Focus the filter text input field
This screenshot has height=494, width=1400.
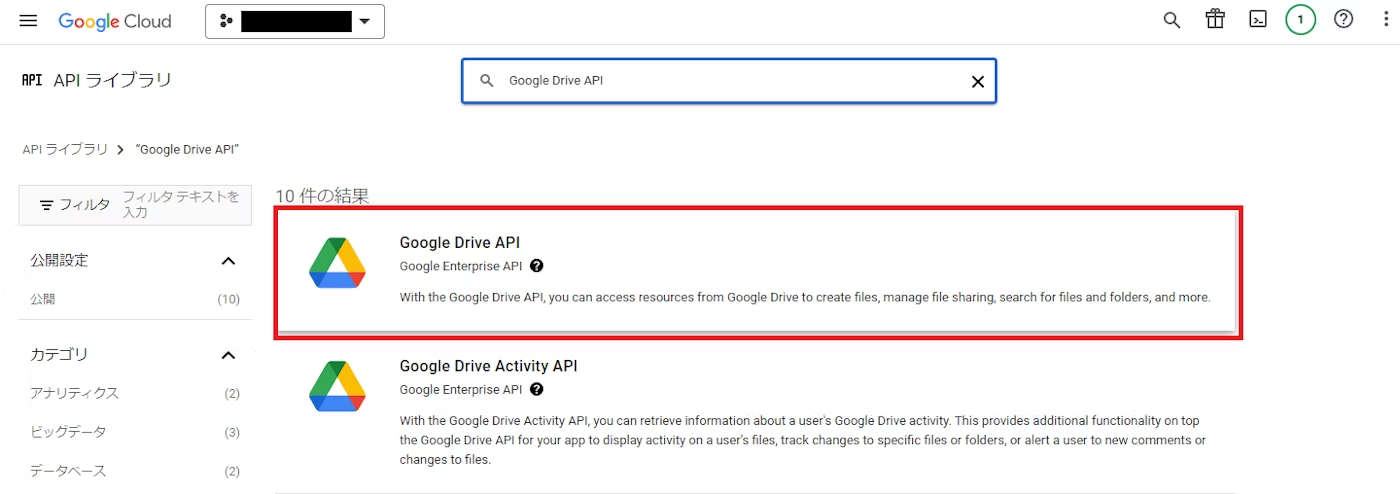pyautogui.click(x=182, y=205)
